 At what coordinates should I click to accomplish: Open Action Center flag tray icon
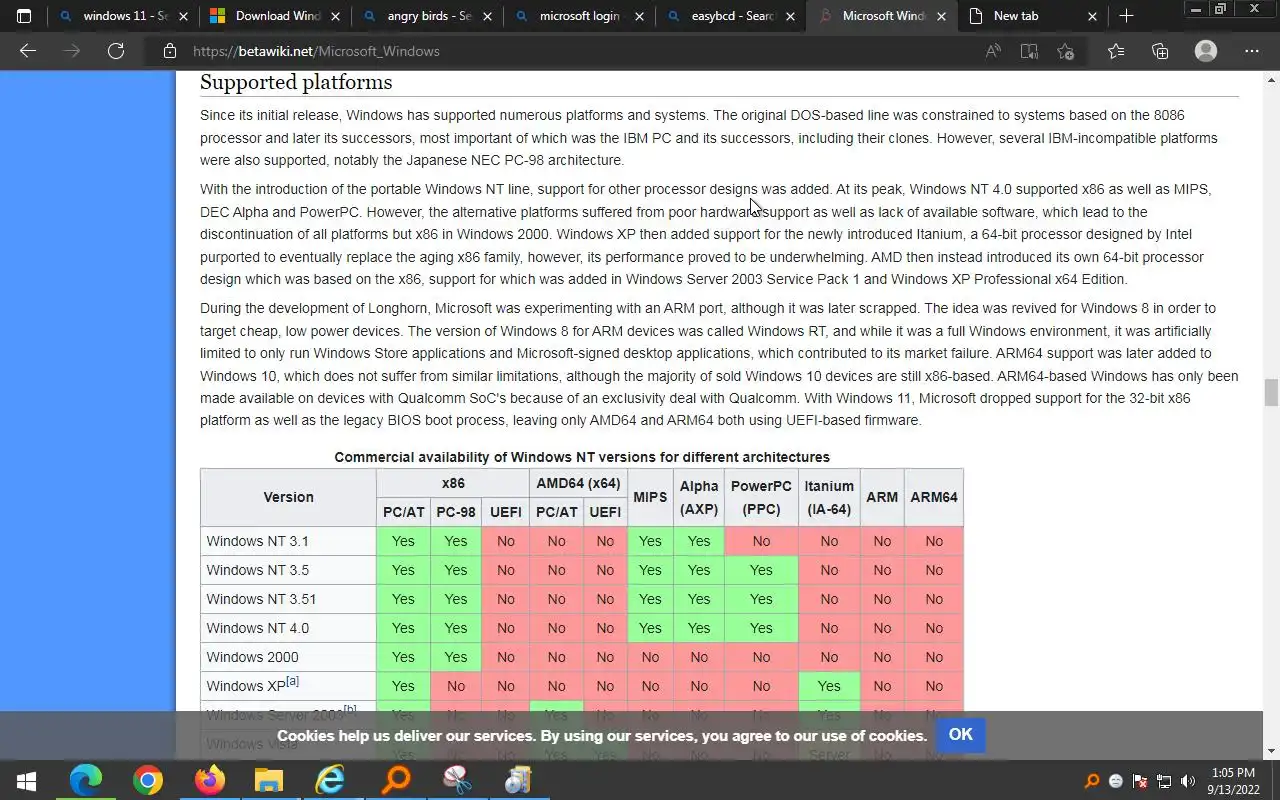[x=1140, y=781]
